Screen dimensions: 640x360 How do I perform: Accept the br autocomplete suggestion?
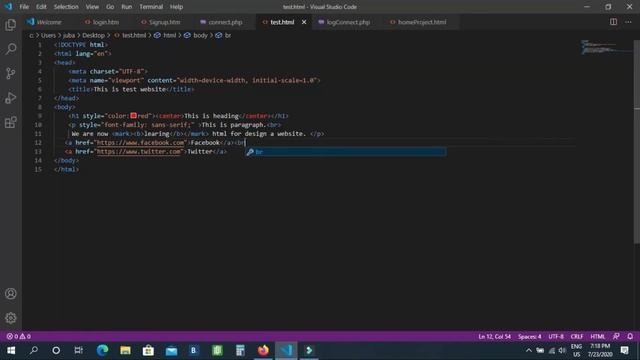pos(345,152)
